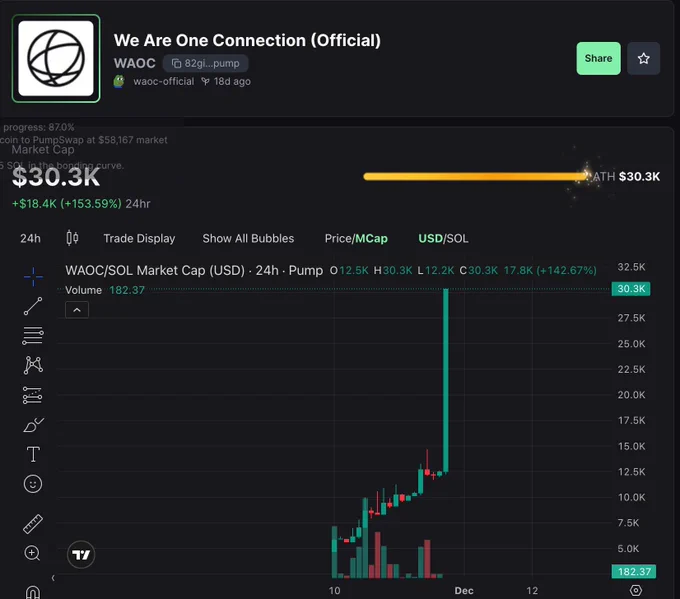Open the 24h interval selector
This screenshot has width=680, height=599.
pos(30,239)
